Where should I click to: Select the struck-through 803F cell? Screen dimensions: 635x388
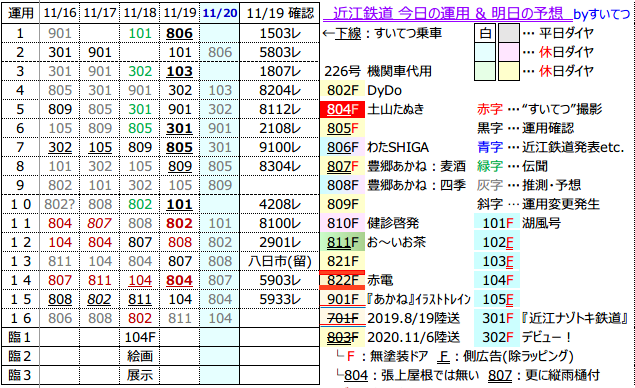pos(343,337)
